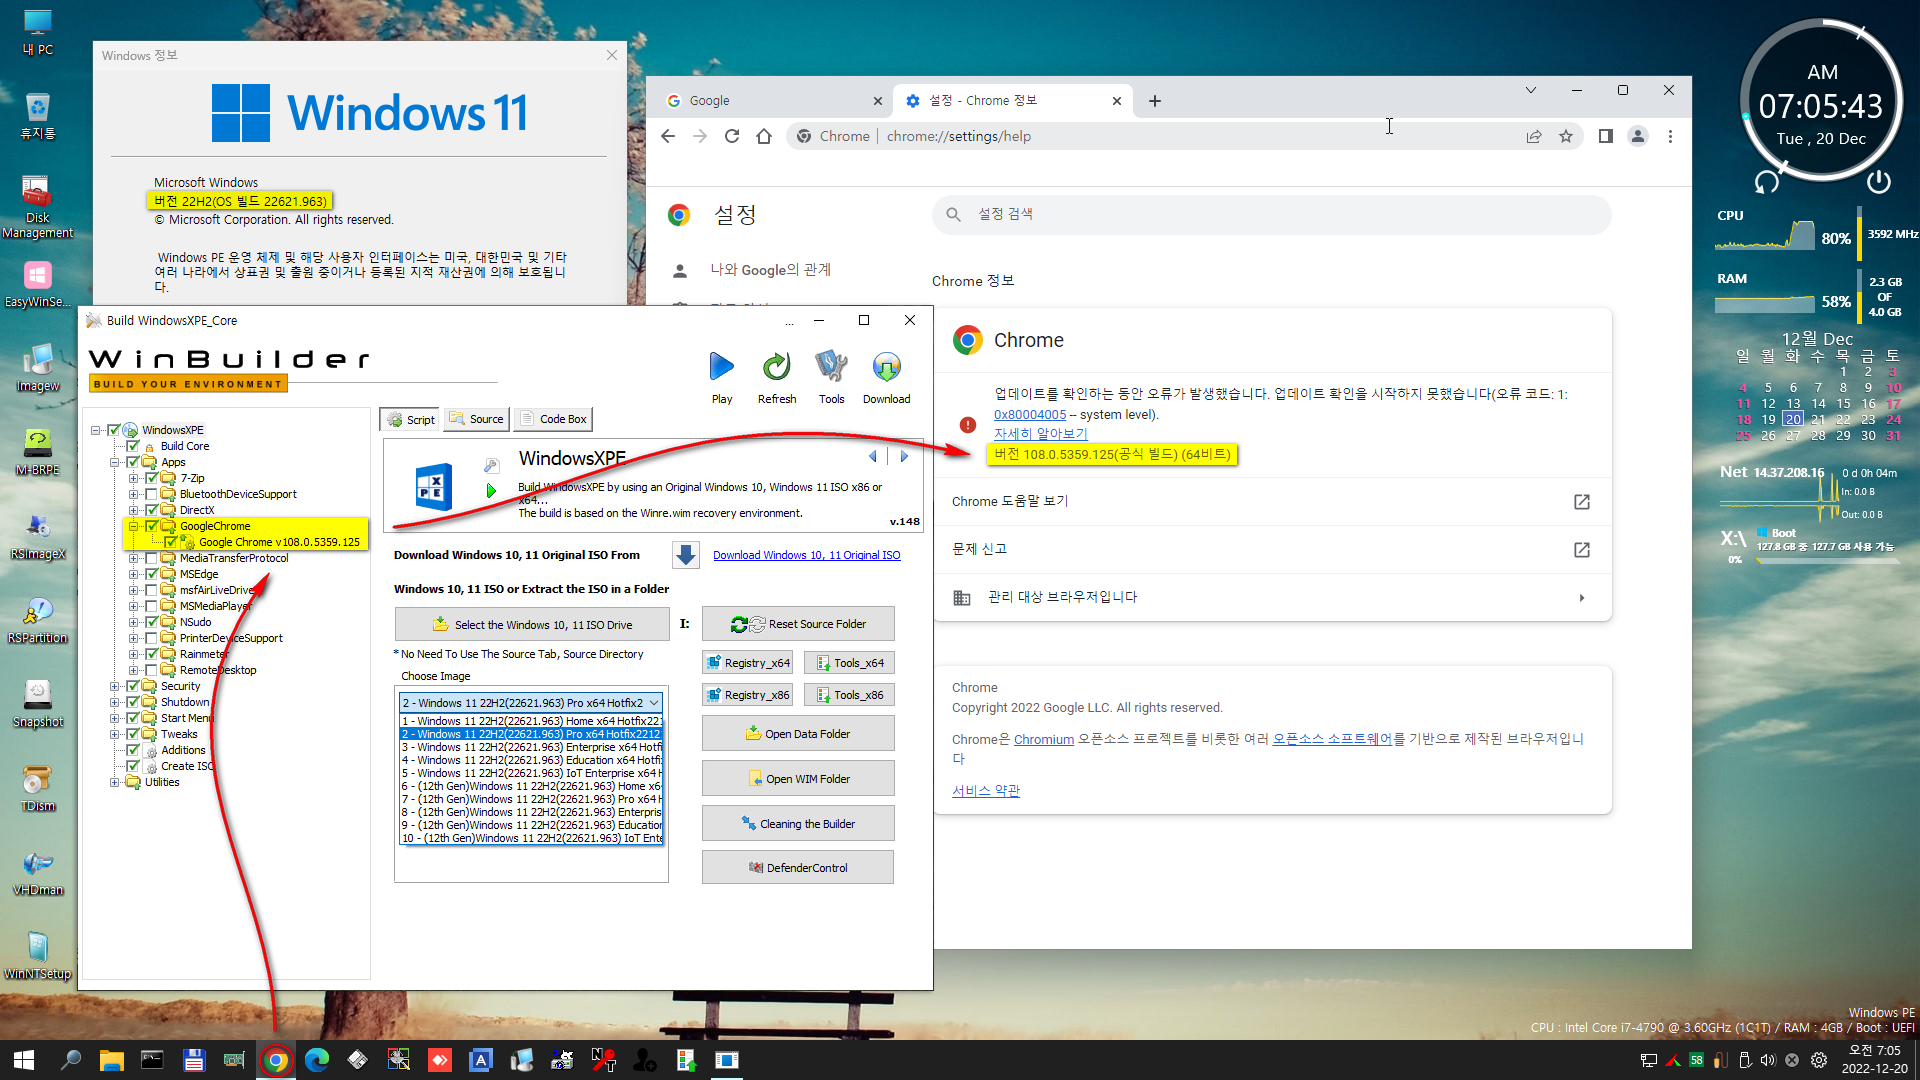
Task: Toggle the Build Core checkbox
Action: pyautogui.click(x=133, y=446)
